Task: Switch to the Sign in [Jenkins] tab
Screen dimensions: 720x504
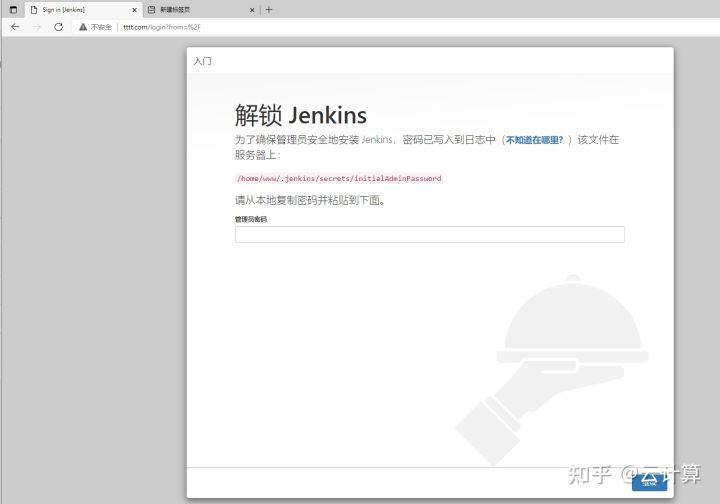Action: click(84, 10)
